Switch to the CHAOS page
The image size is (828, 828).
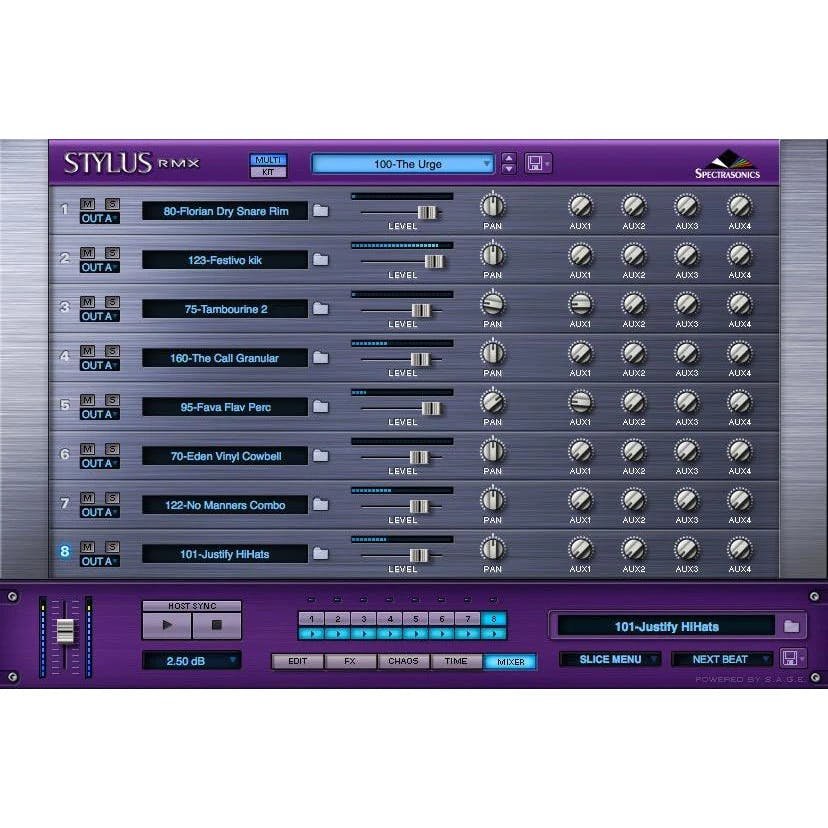click(403, 661)
